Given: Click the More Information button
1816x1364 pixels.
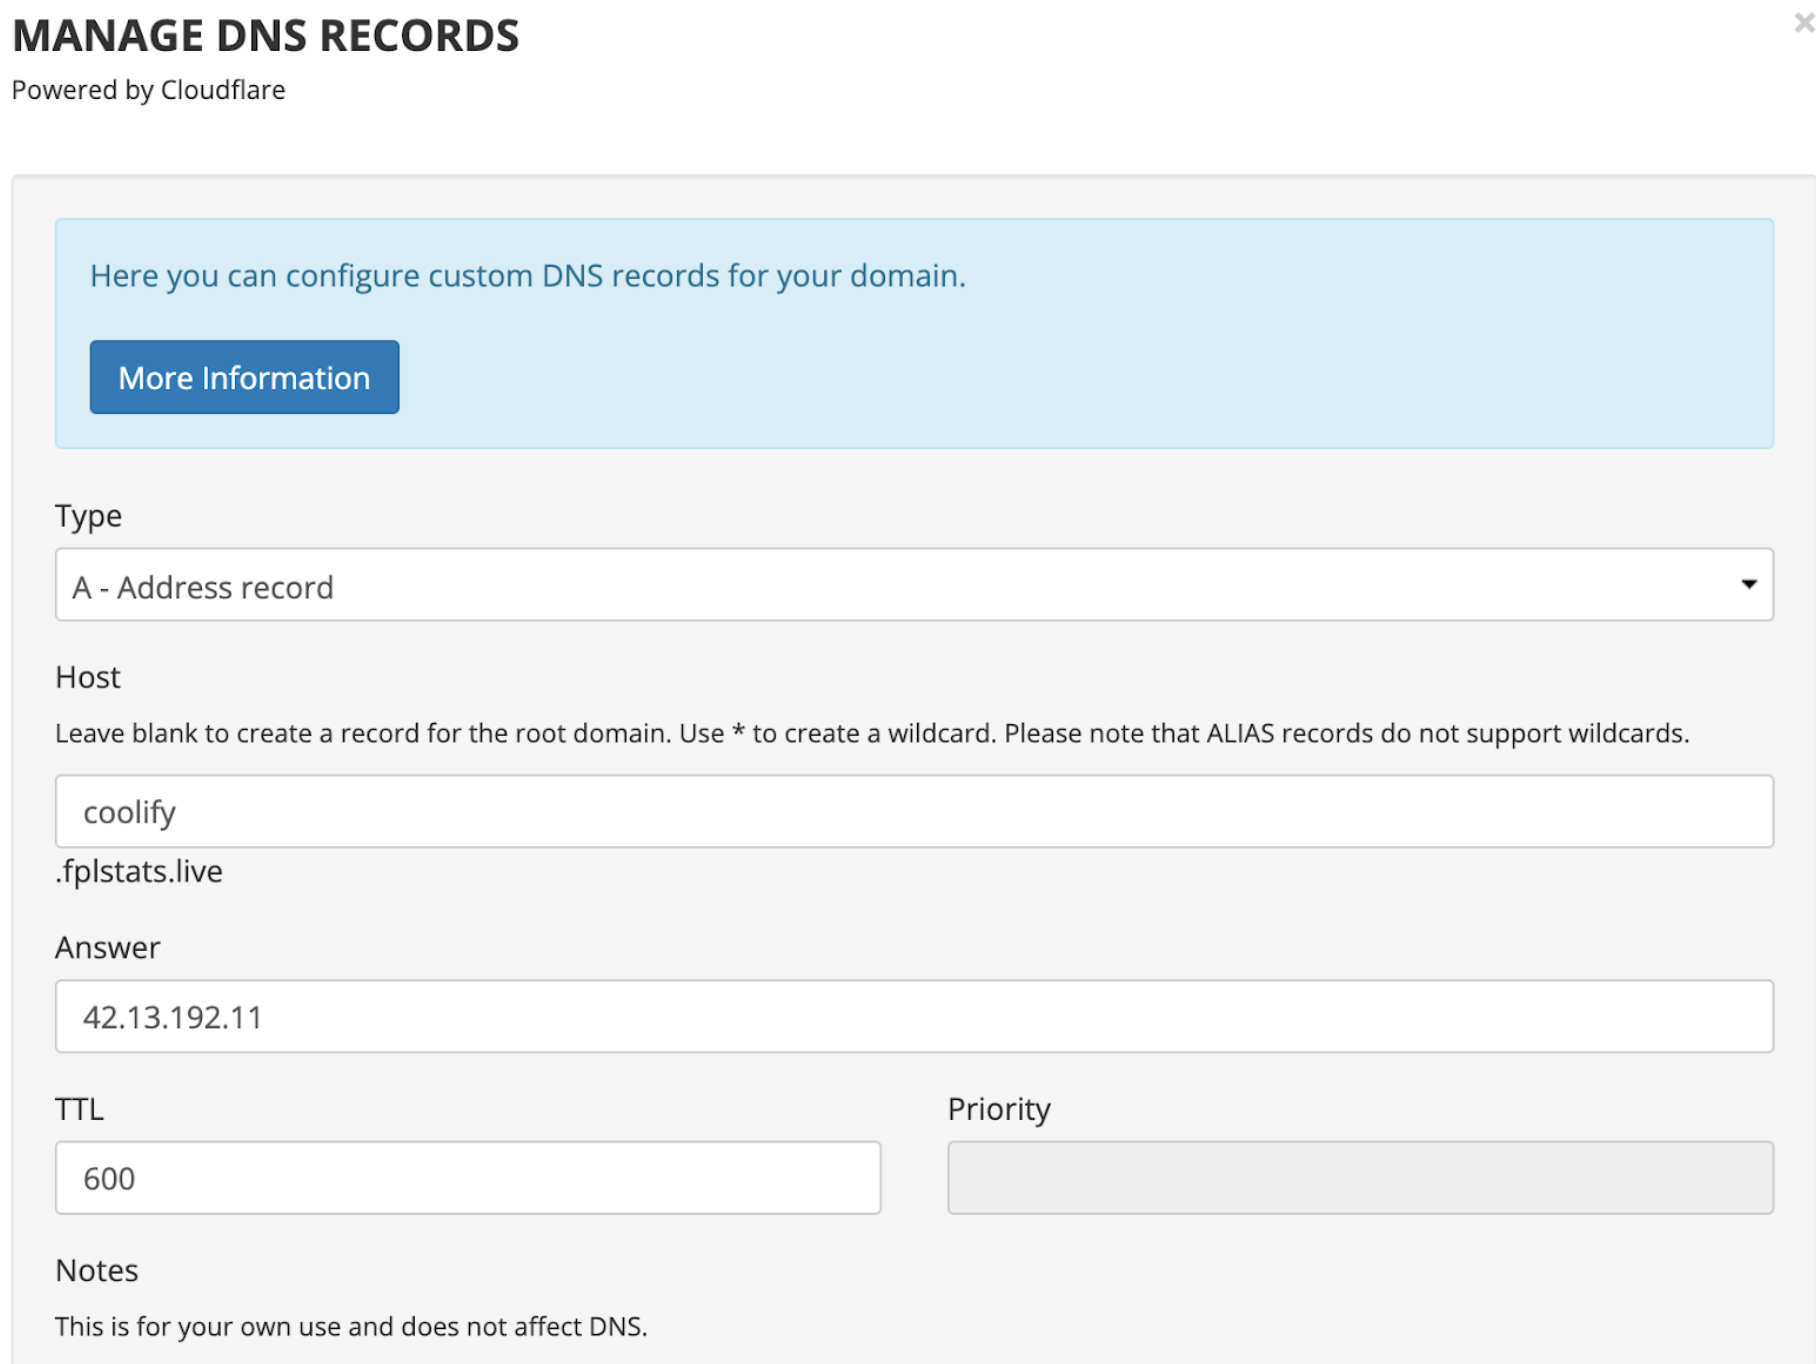Looking at the screenshot, I should click(x=244, y=377).
